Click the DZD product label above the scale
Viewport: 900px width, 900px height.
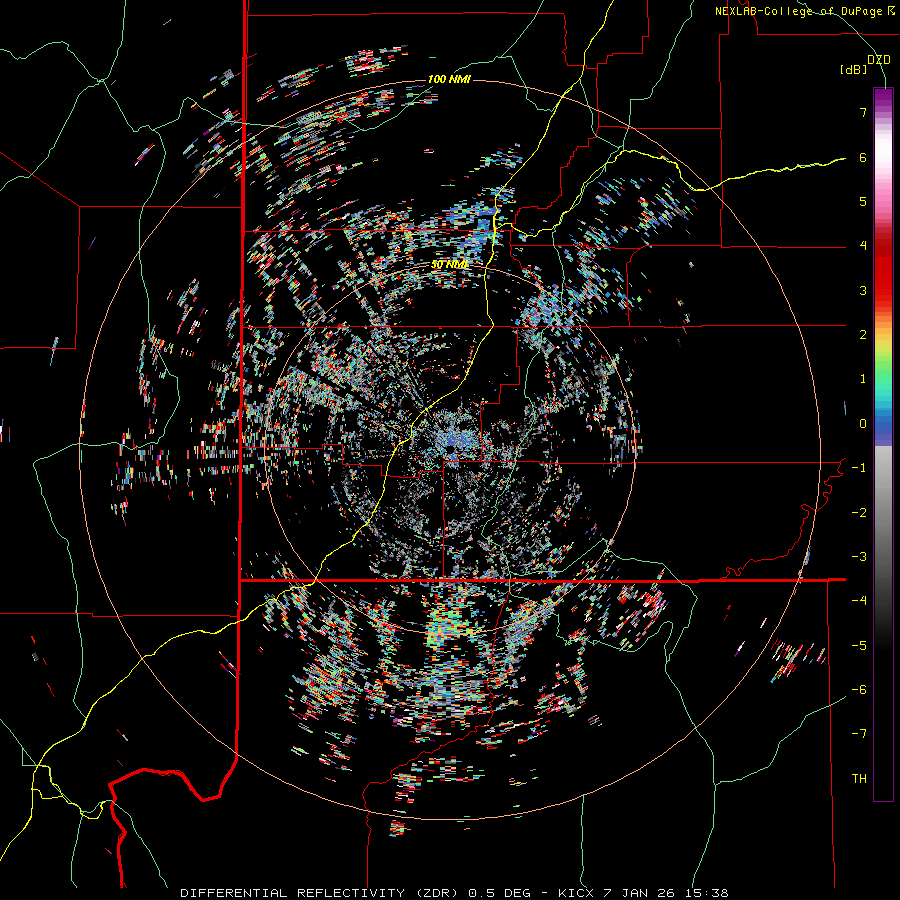coord(879,60)
